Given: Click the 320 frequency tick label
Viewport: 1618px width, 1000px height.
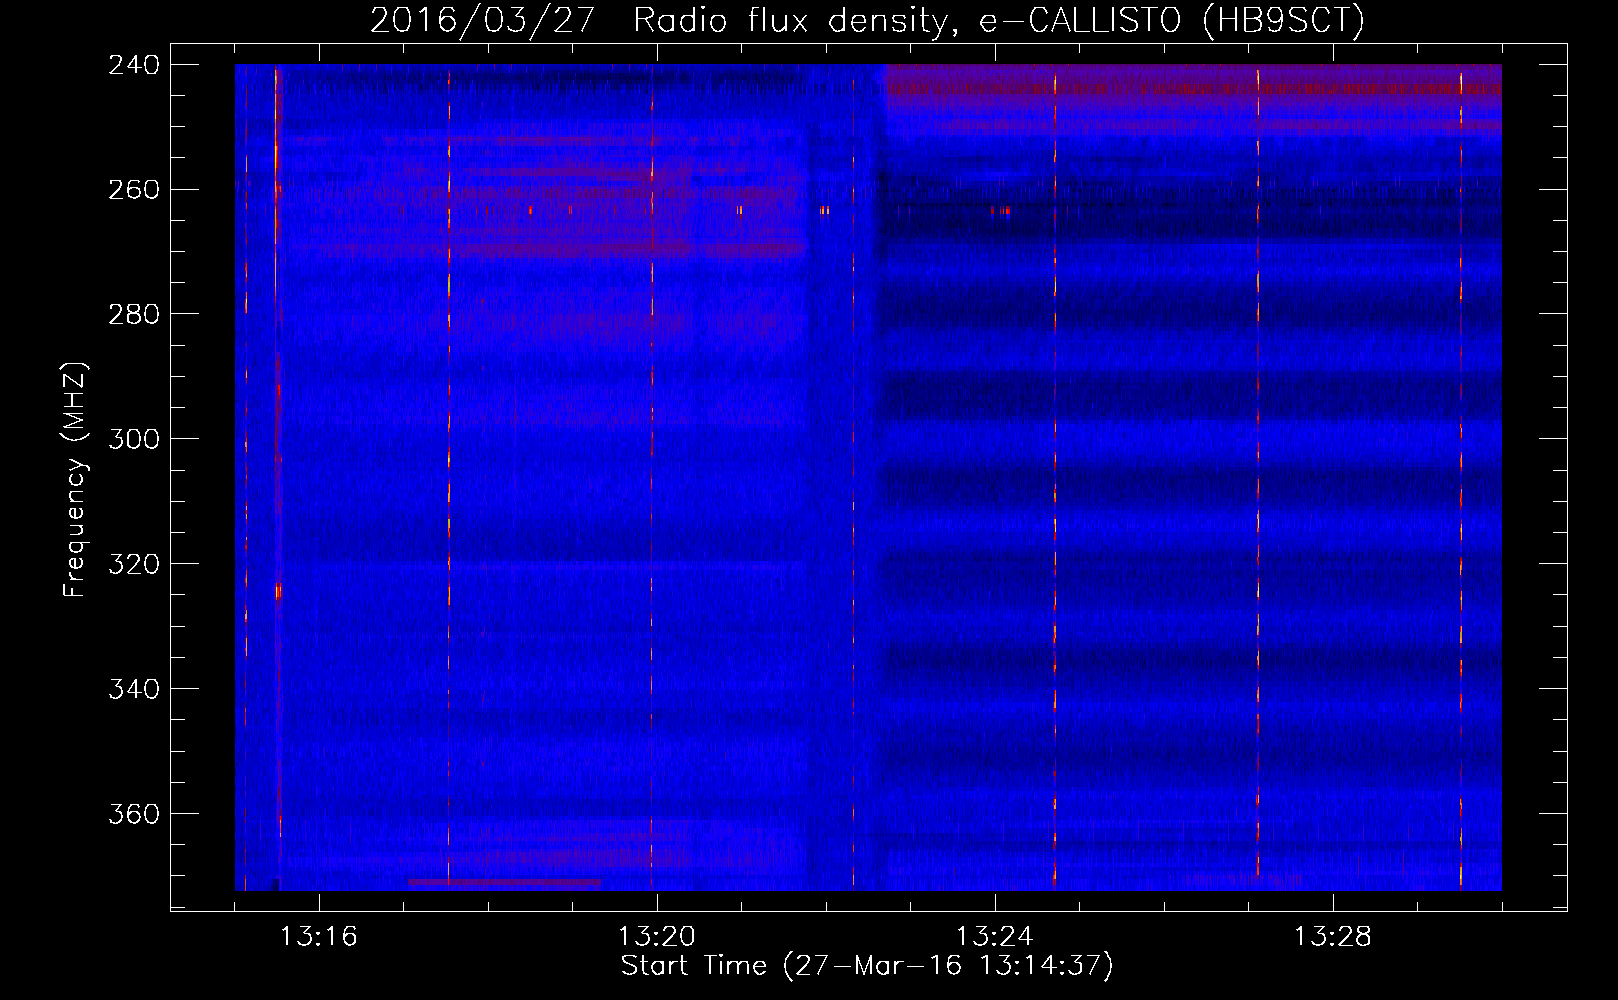Looking at the screenshot, I should coord(134,564).
